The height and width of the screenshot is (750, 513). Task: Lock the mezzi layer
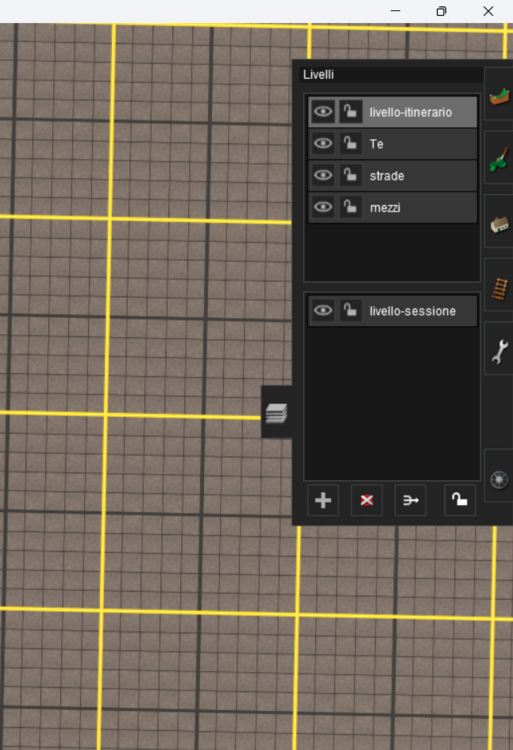click(350, 207)
